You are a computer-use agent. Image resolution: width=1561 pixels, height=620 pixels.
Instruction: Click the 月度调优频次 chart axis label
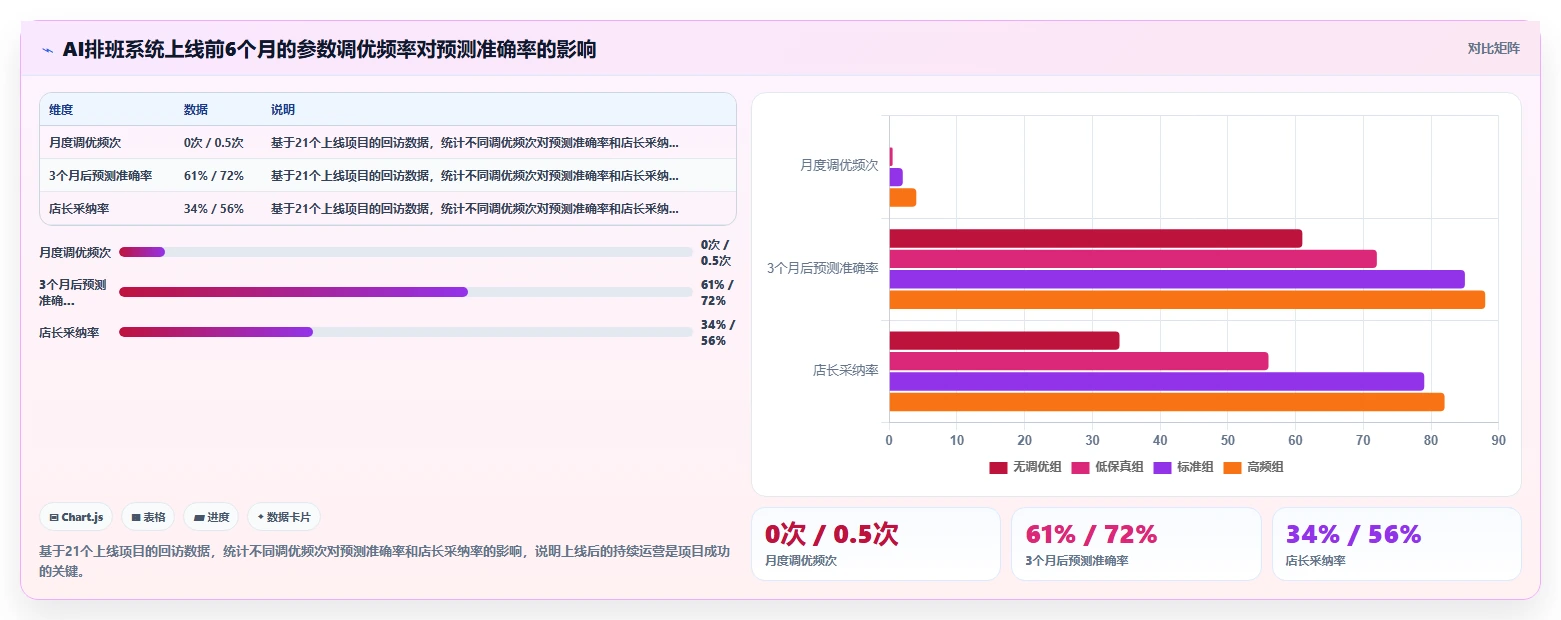click(x=839, y=166)
